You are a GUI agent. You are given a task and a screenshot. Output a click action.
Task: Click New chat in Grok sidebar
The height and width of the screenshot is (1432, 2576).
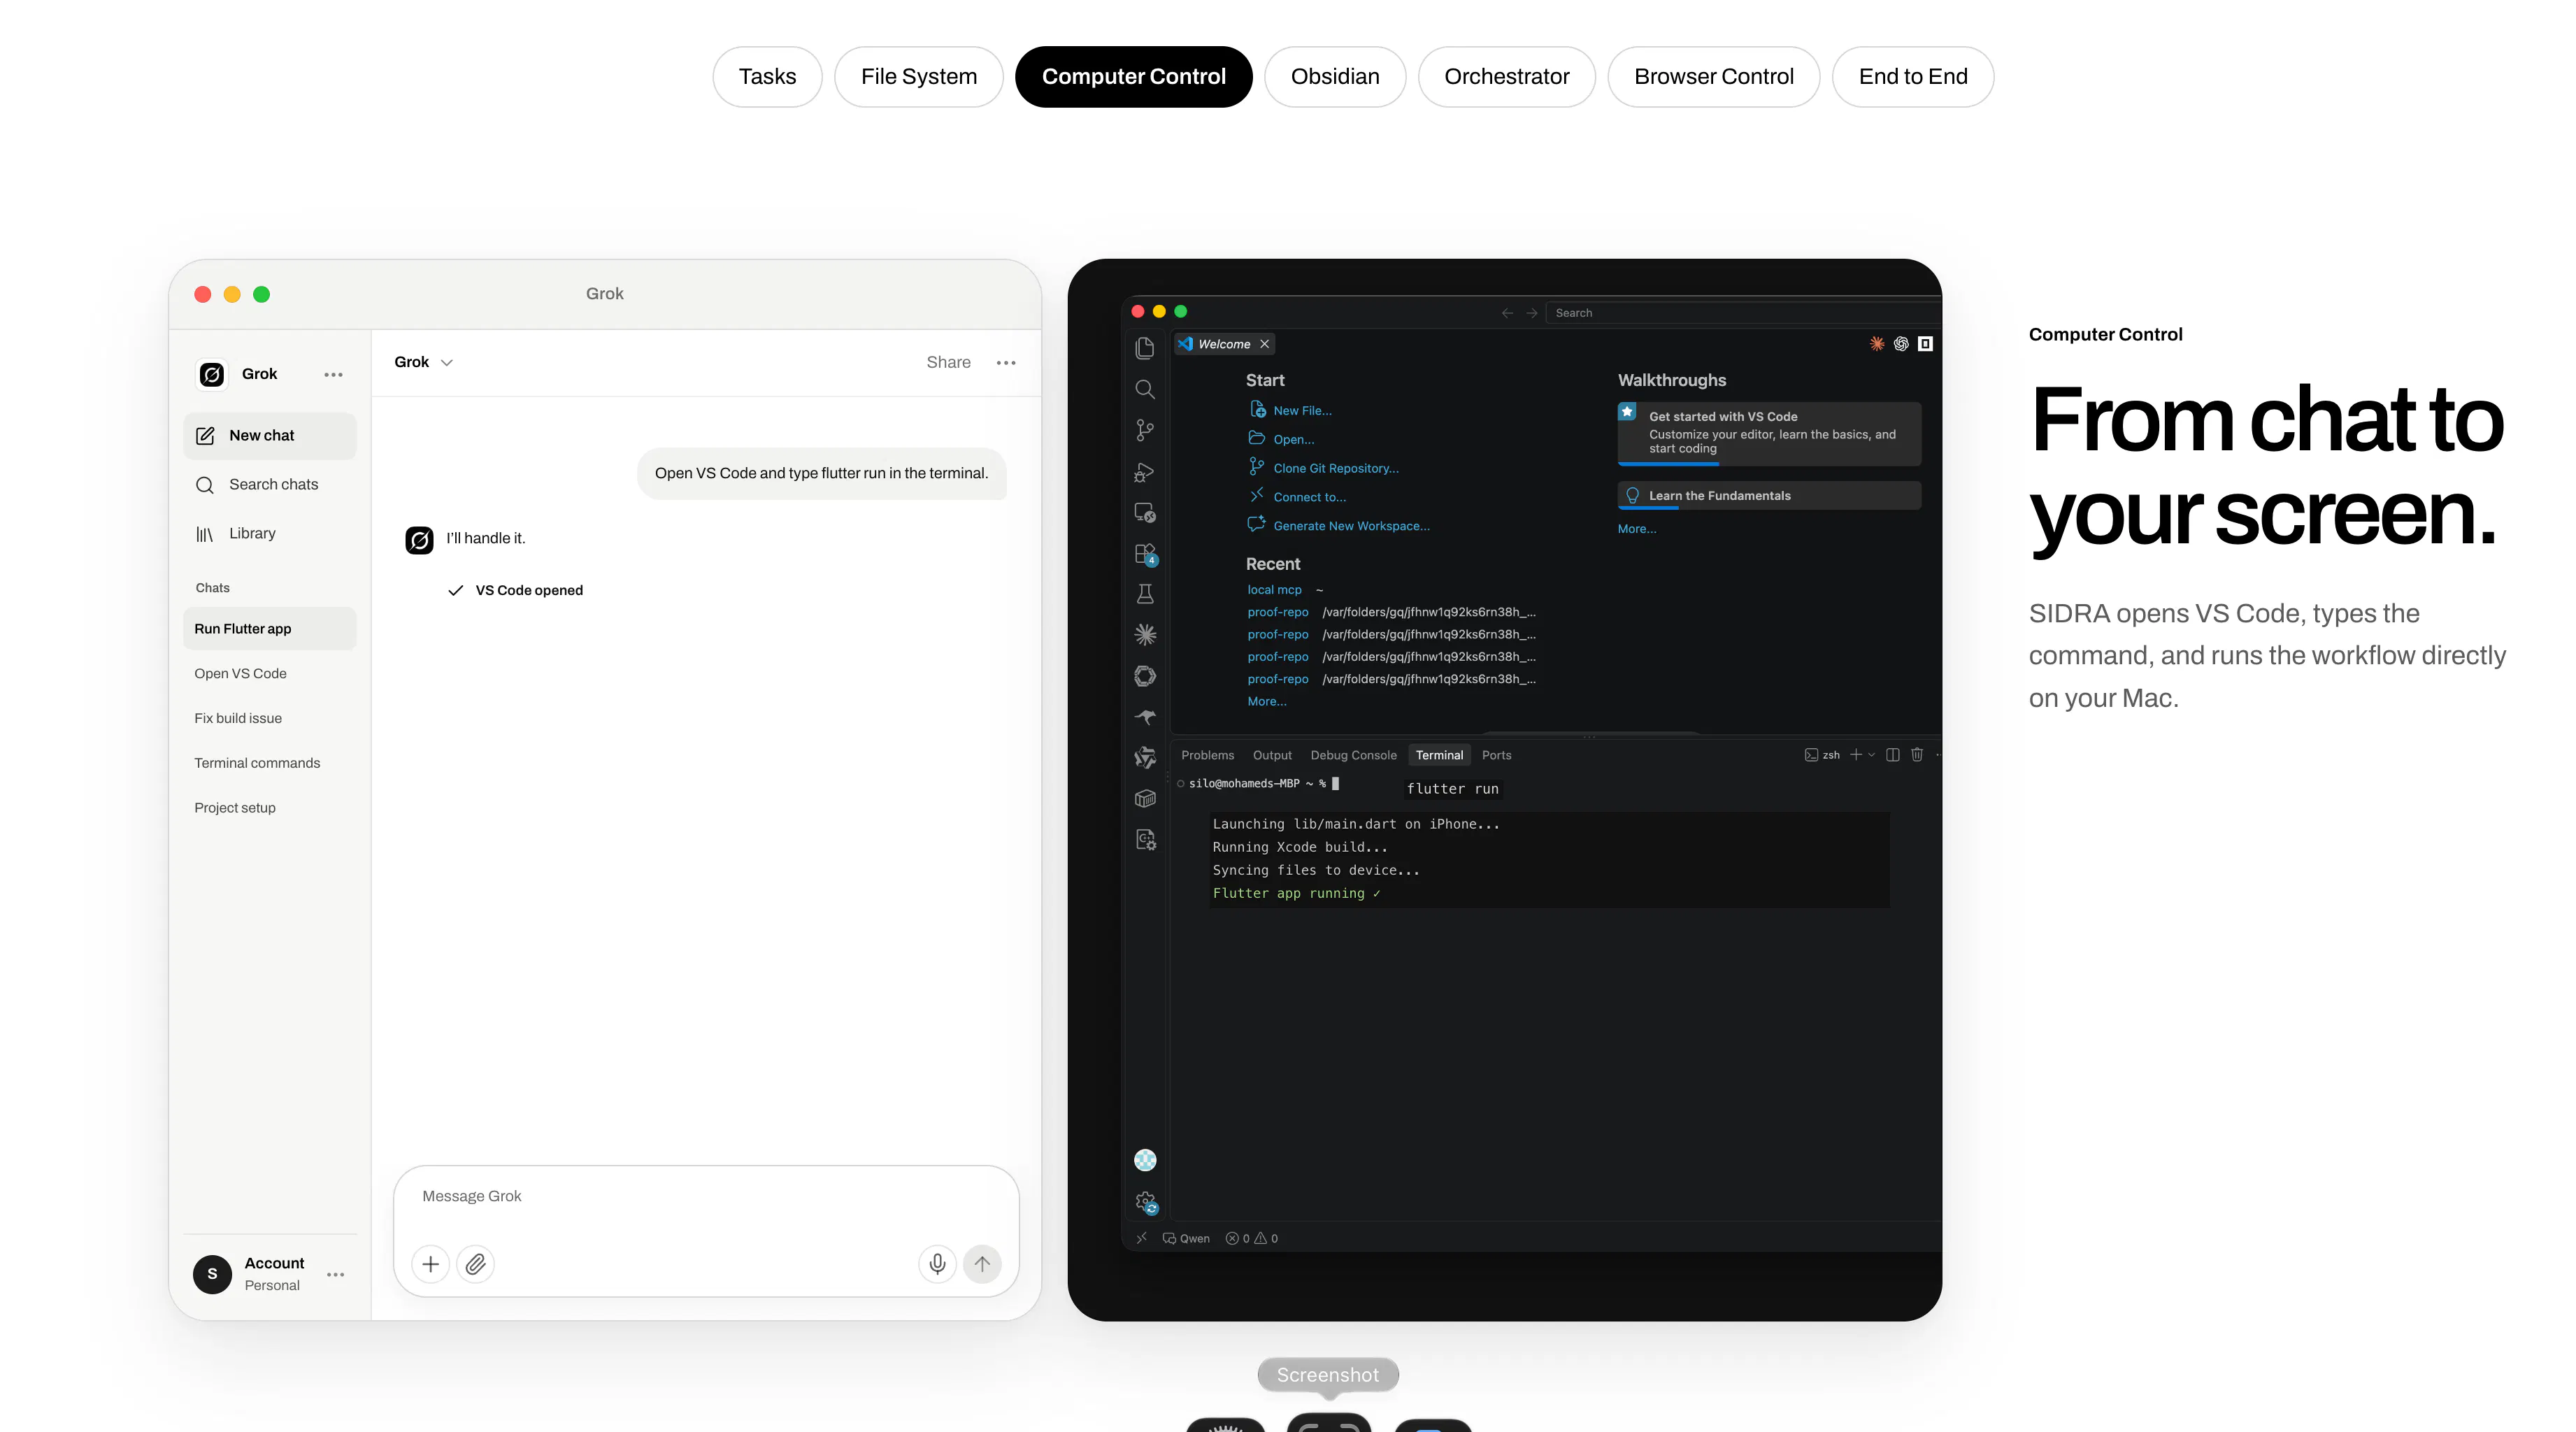(x=270, y=436)
